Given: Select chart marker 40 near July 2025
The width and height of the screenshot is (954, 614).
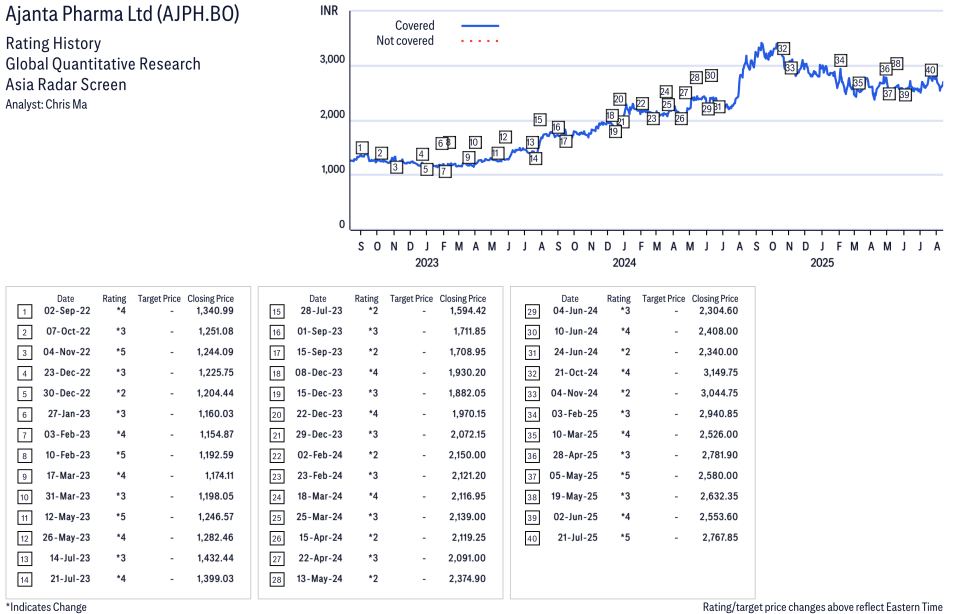Looking at the screenshot, I should tap(930, 70).
